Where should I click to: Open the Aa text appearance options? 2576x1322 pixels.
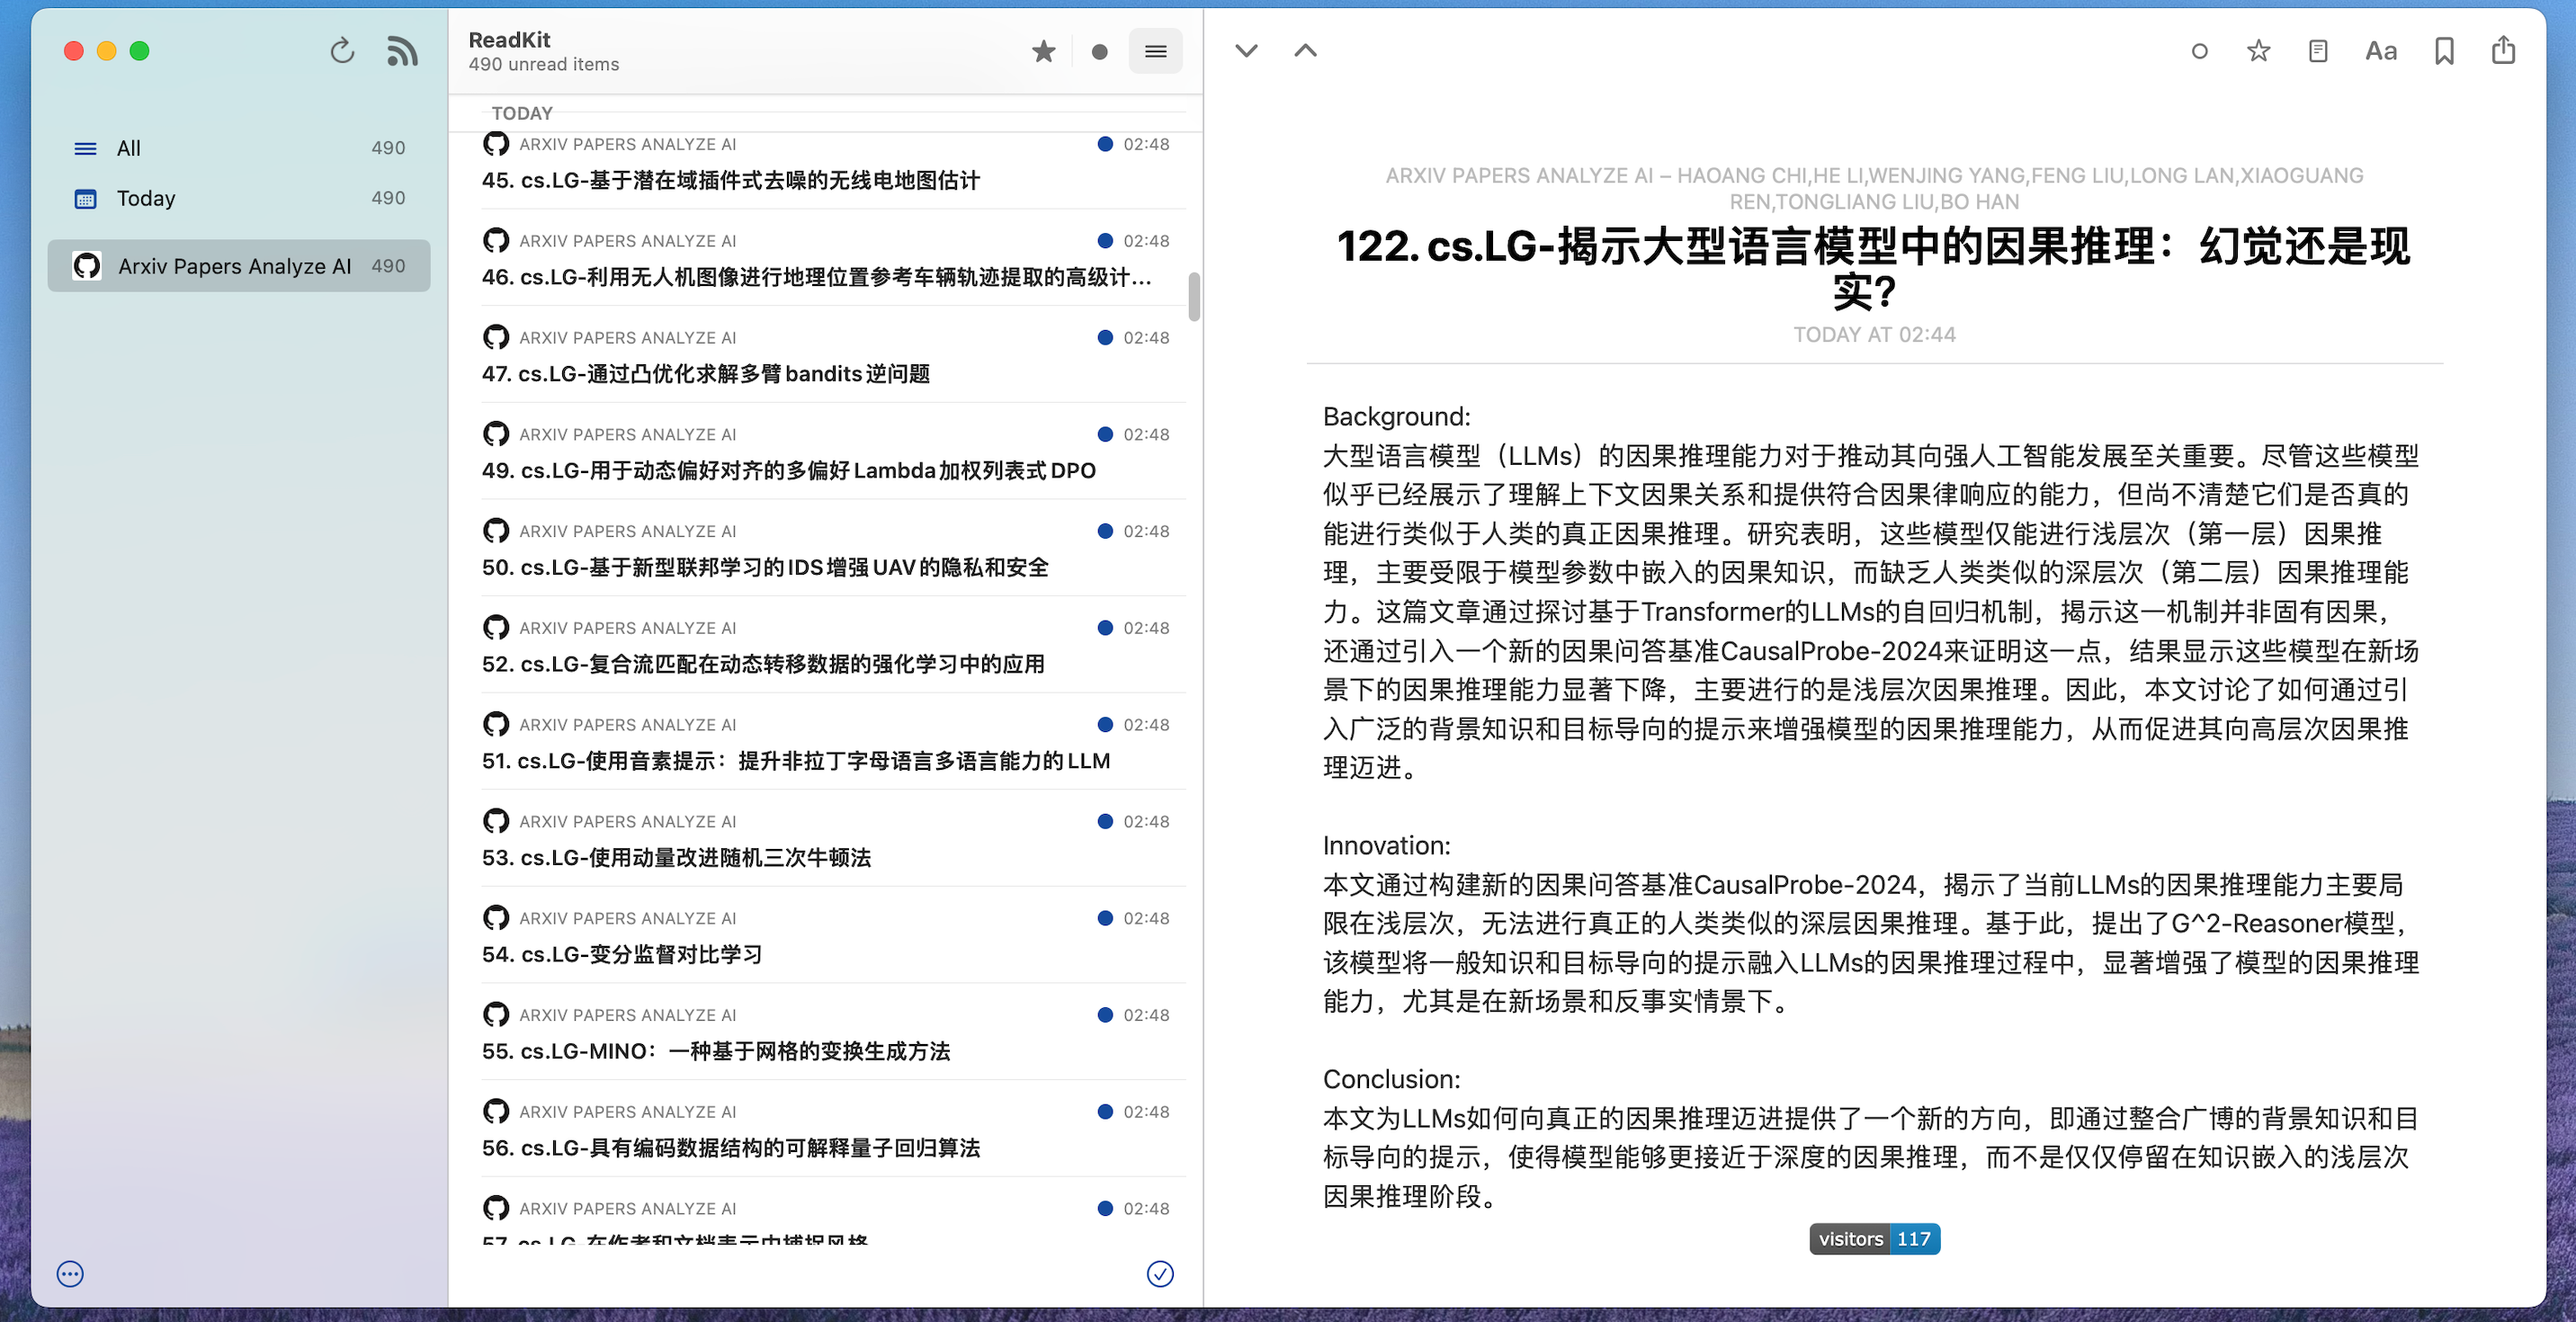click(2381, 51)
